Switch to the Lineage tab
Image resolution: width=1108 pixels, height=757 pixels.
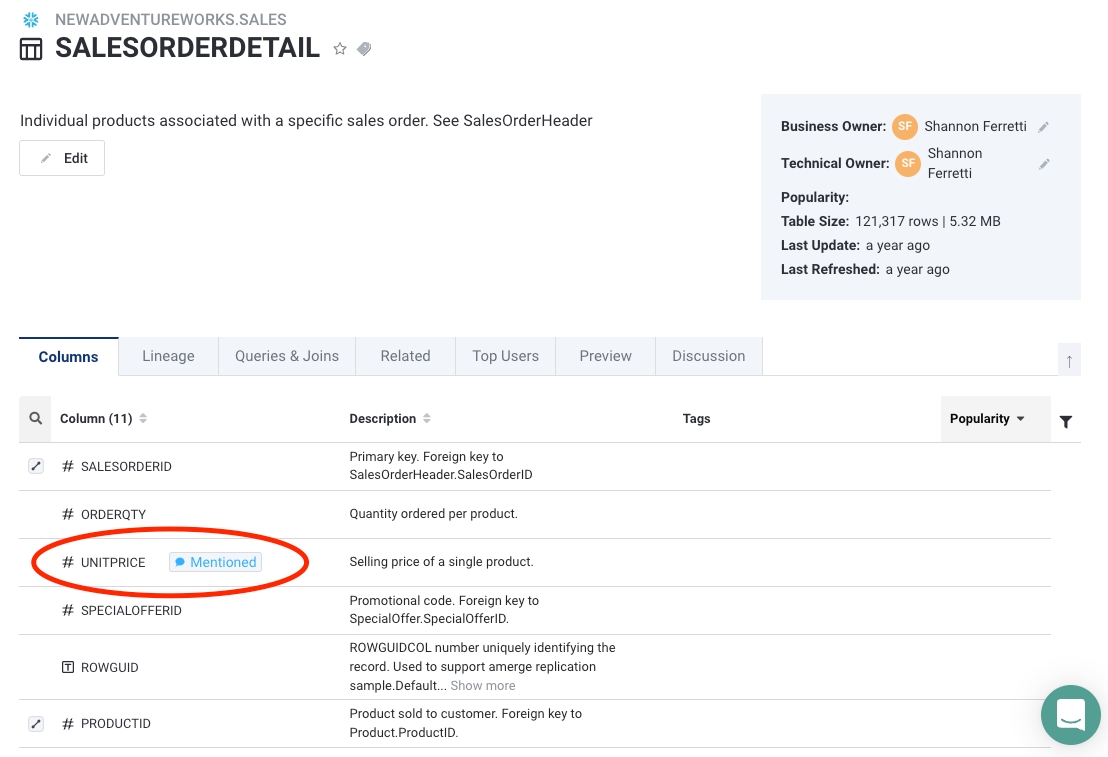(x=168, y=356)
